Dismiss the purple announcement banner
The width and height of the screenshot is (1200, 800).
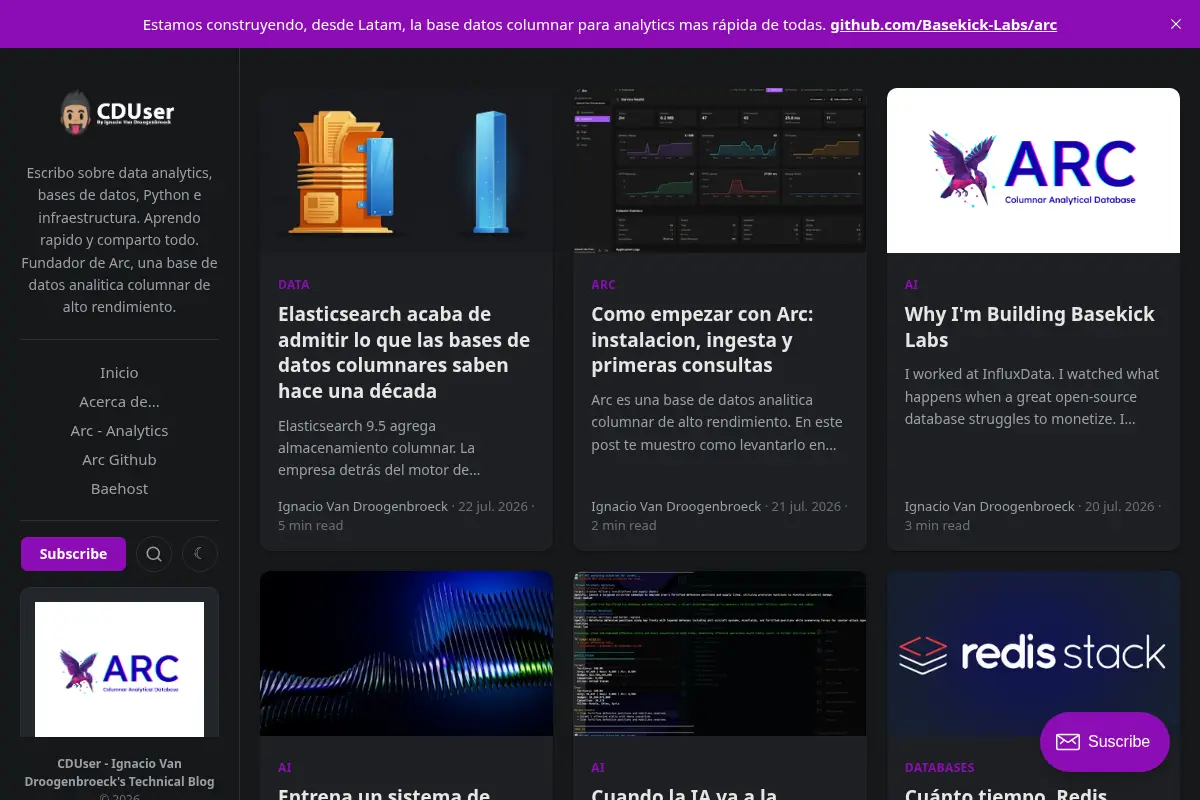click(x=1176, y=24)
